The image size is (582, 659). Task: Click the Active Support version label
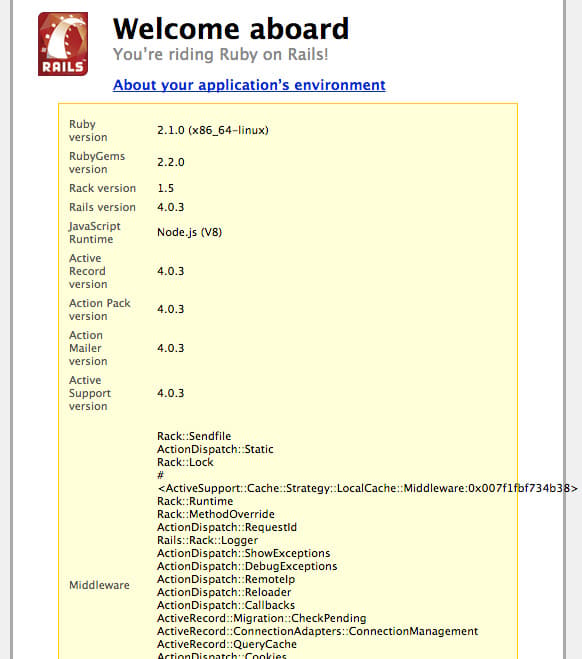(90, 393)
